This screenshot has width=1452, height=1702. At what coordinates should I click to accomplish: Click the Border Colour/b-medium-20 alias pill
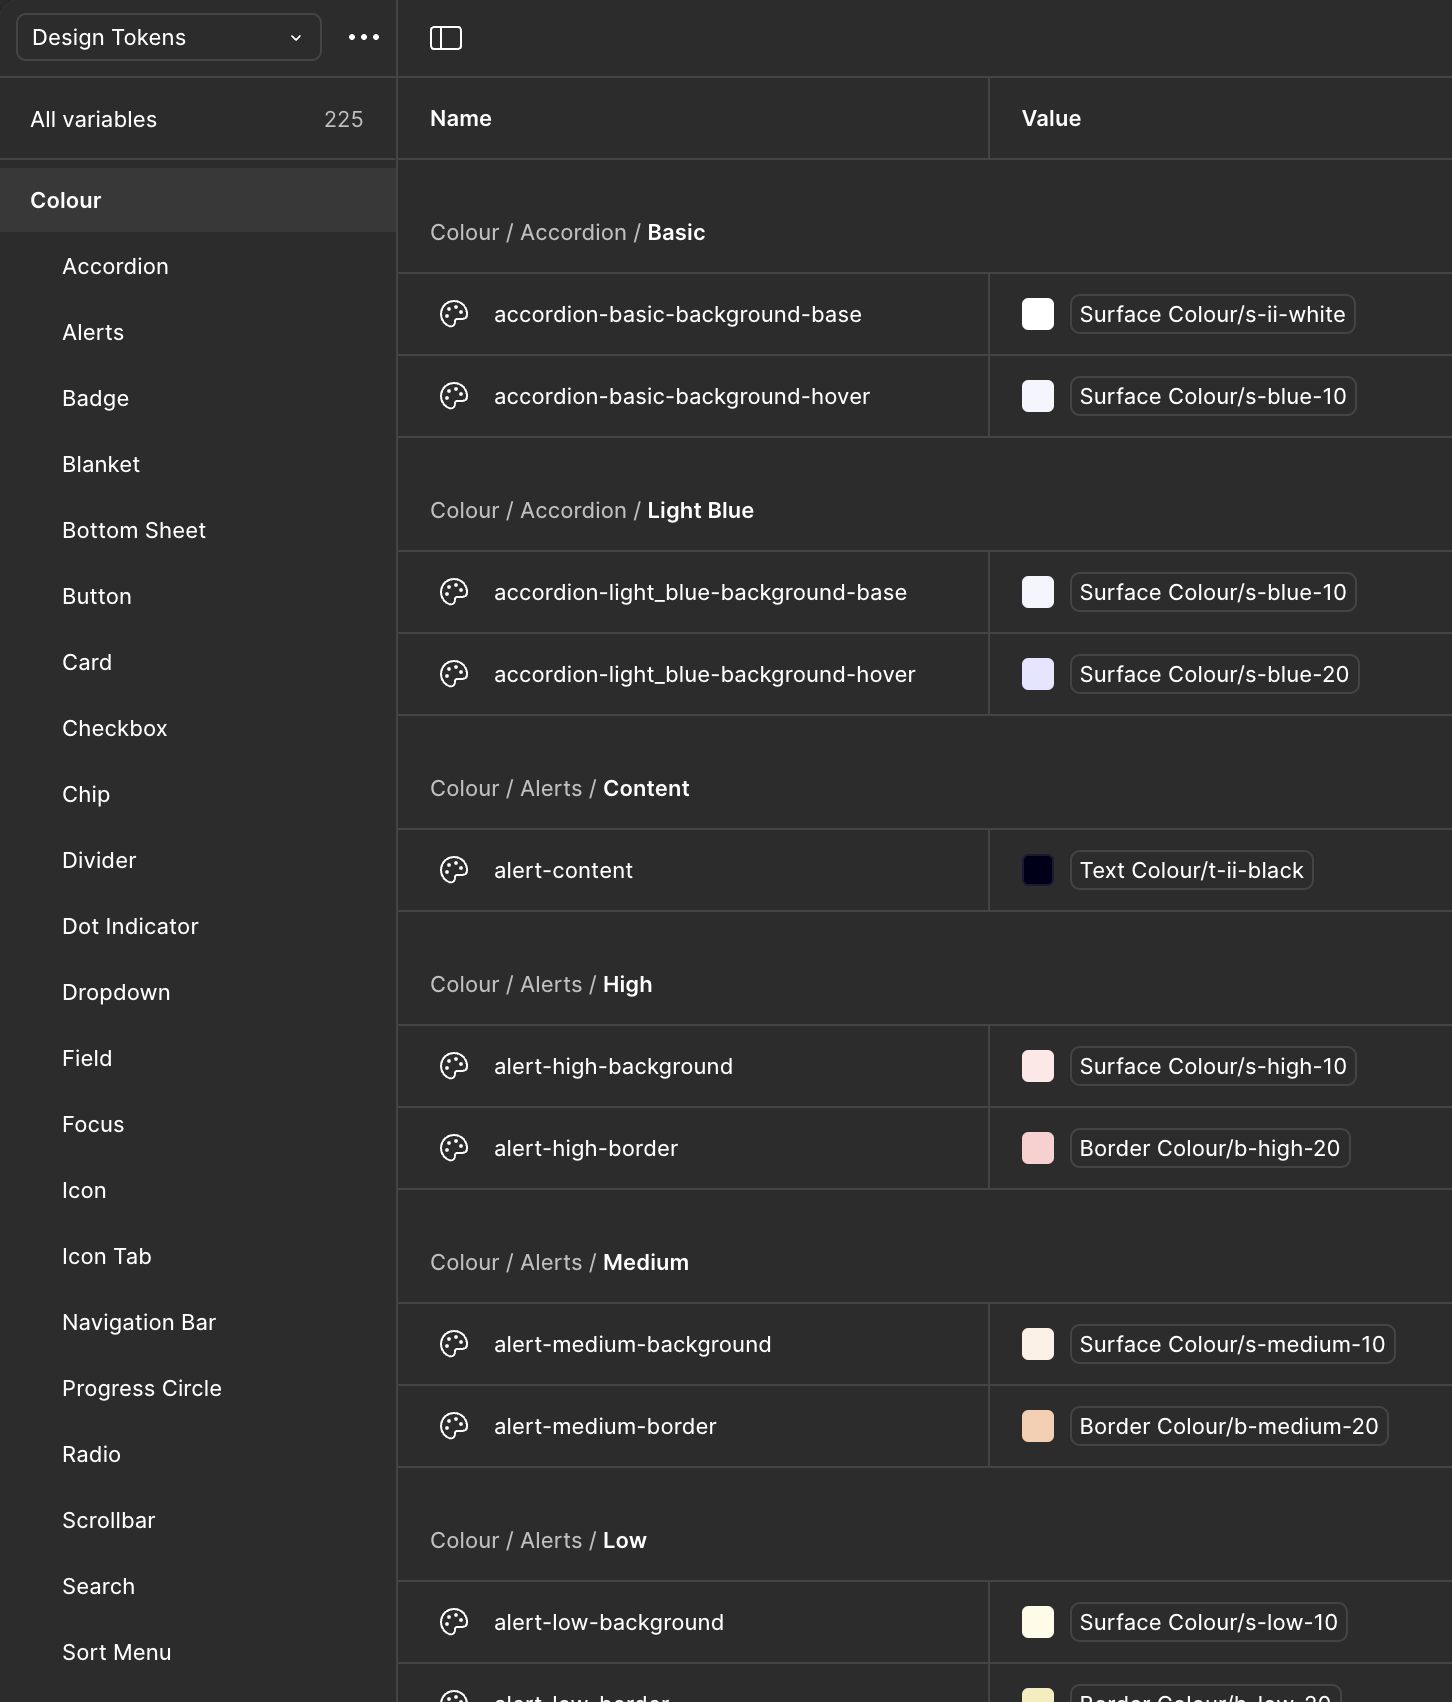coord(1228,1426)
